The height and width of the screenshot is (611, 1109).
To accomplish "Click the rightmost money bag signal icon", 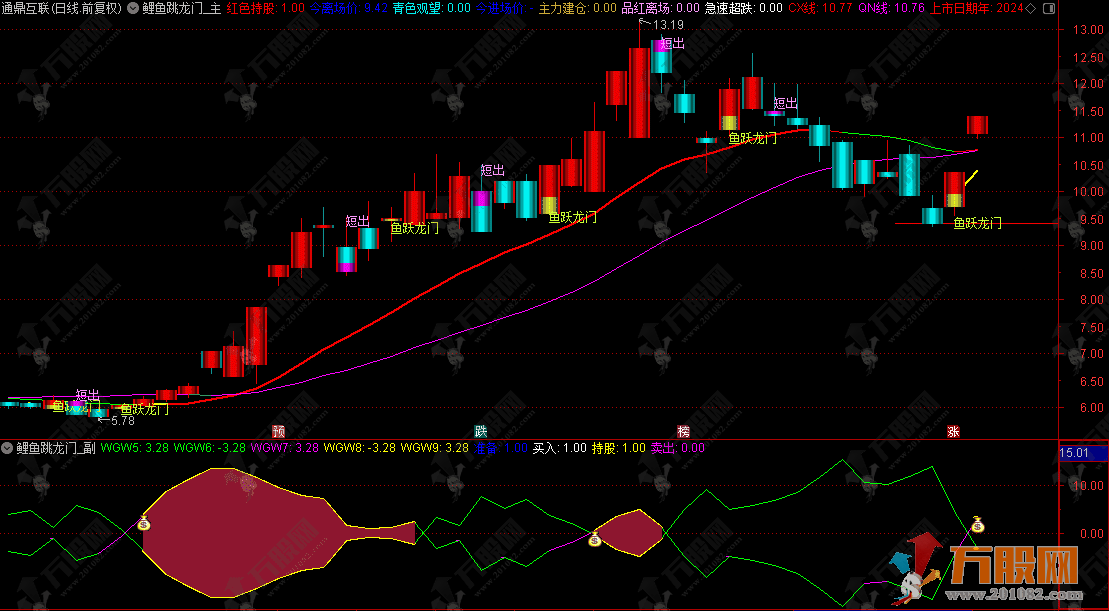I will pyautogui.click(x=978, y=523).
